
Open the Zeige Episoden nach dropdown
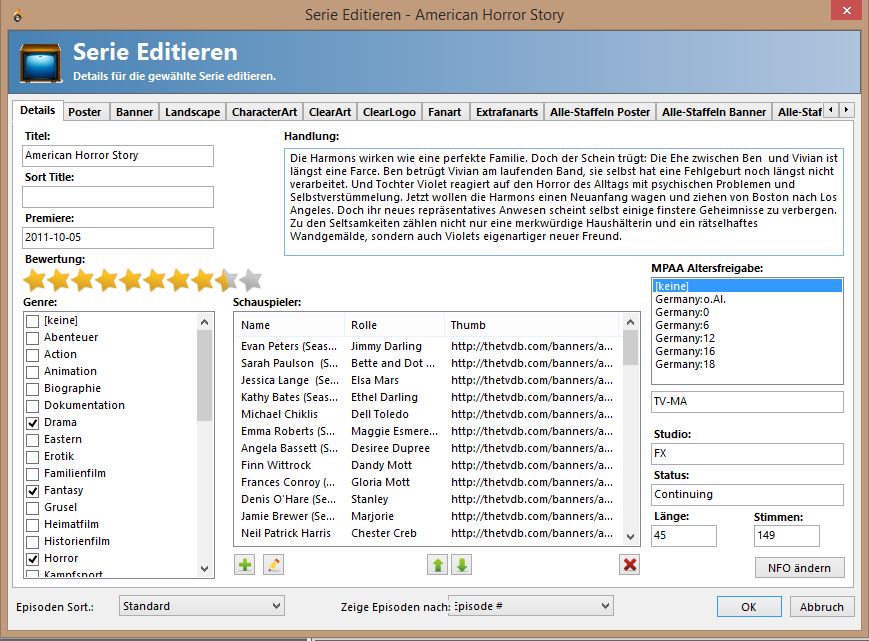click(x=532, y=606)
